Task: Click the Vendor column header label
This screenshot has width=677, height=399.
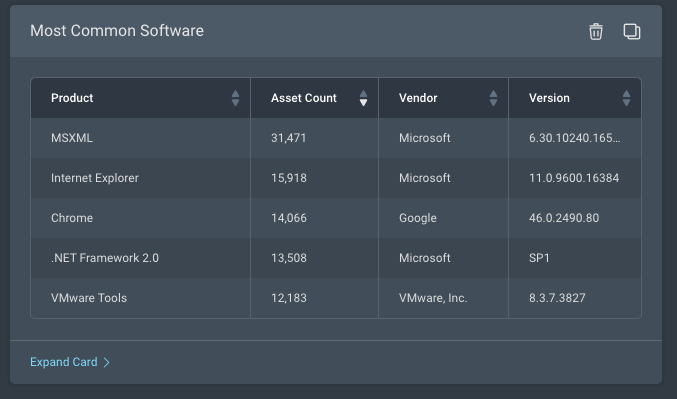Action: 418,98
